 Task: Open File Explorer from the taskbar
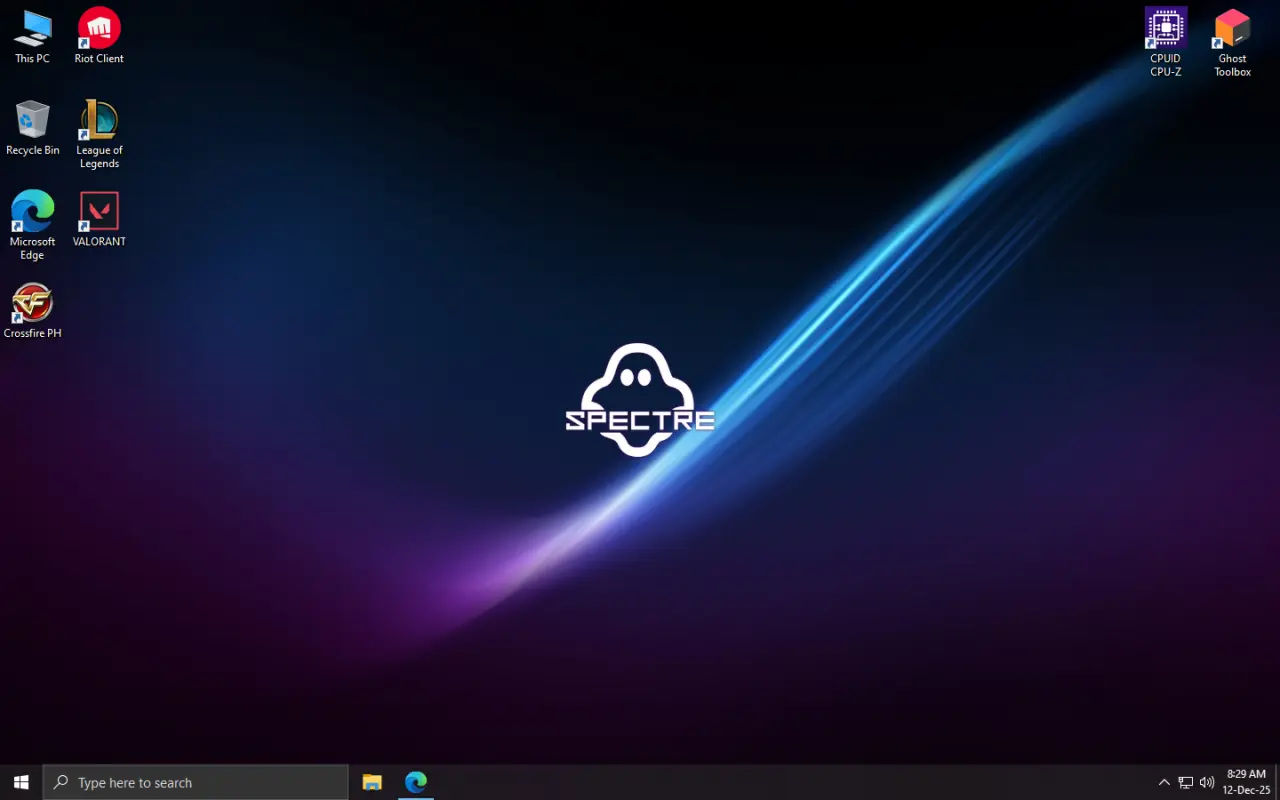372,782
